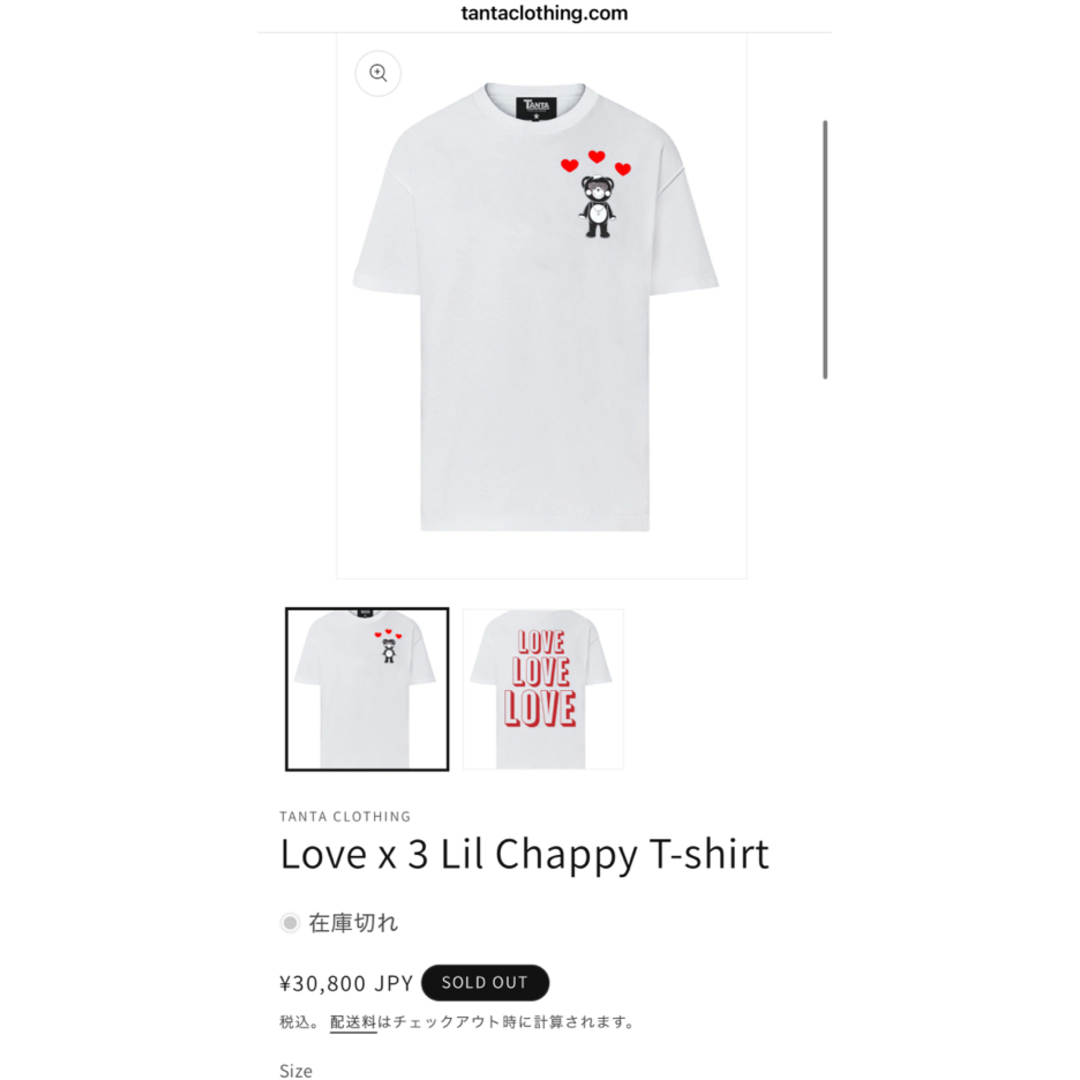Click the Size option label
Viewport: 1080px width, 1080px height.
[296, 1070]
